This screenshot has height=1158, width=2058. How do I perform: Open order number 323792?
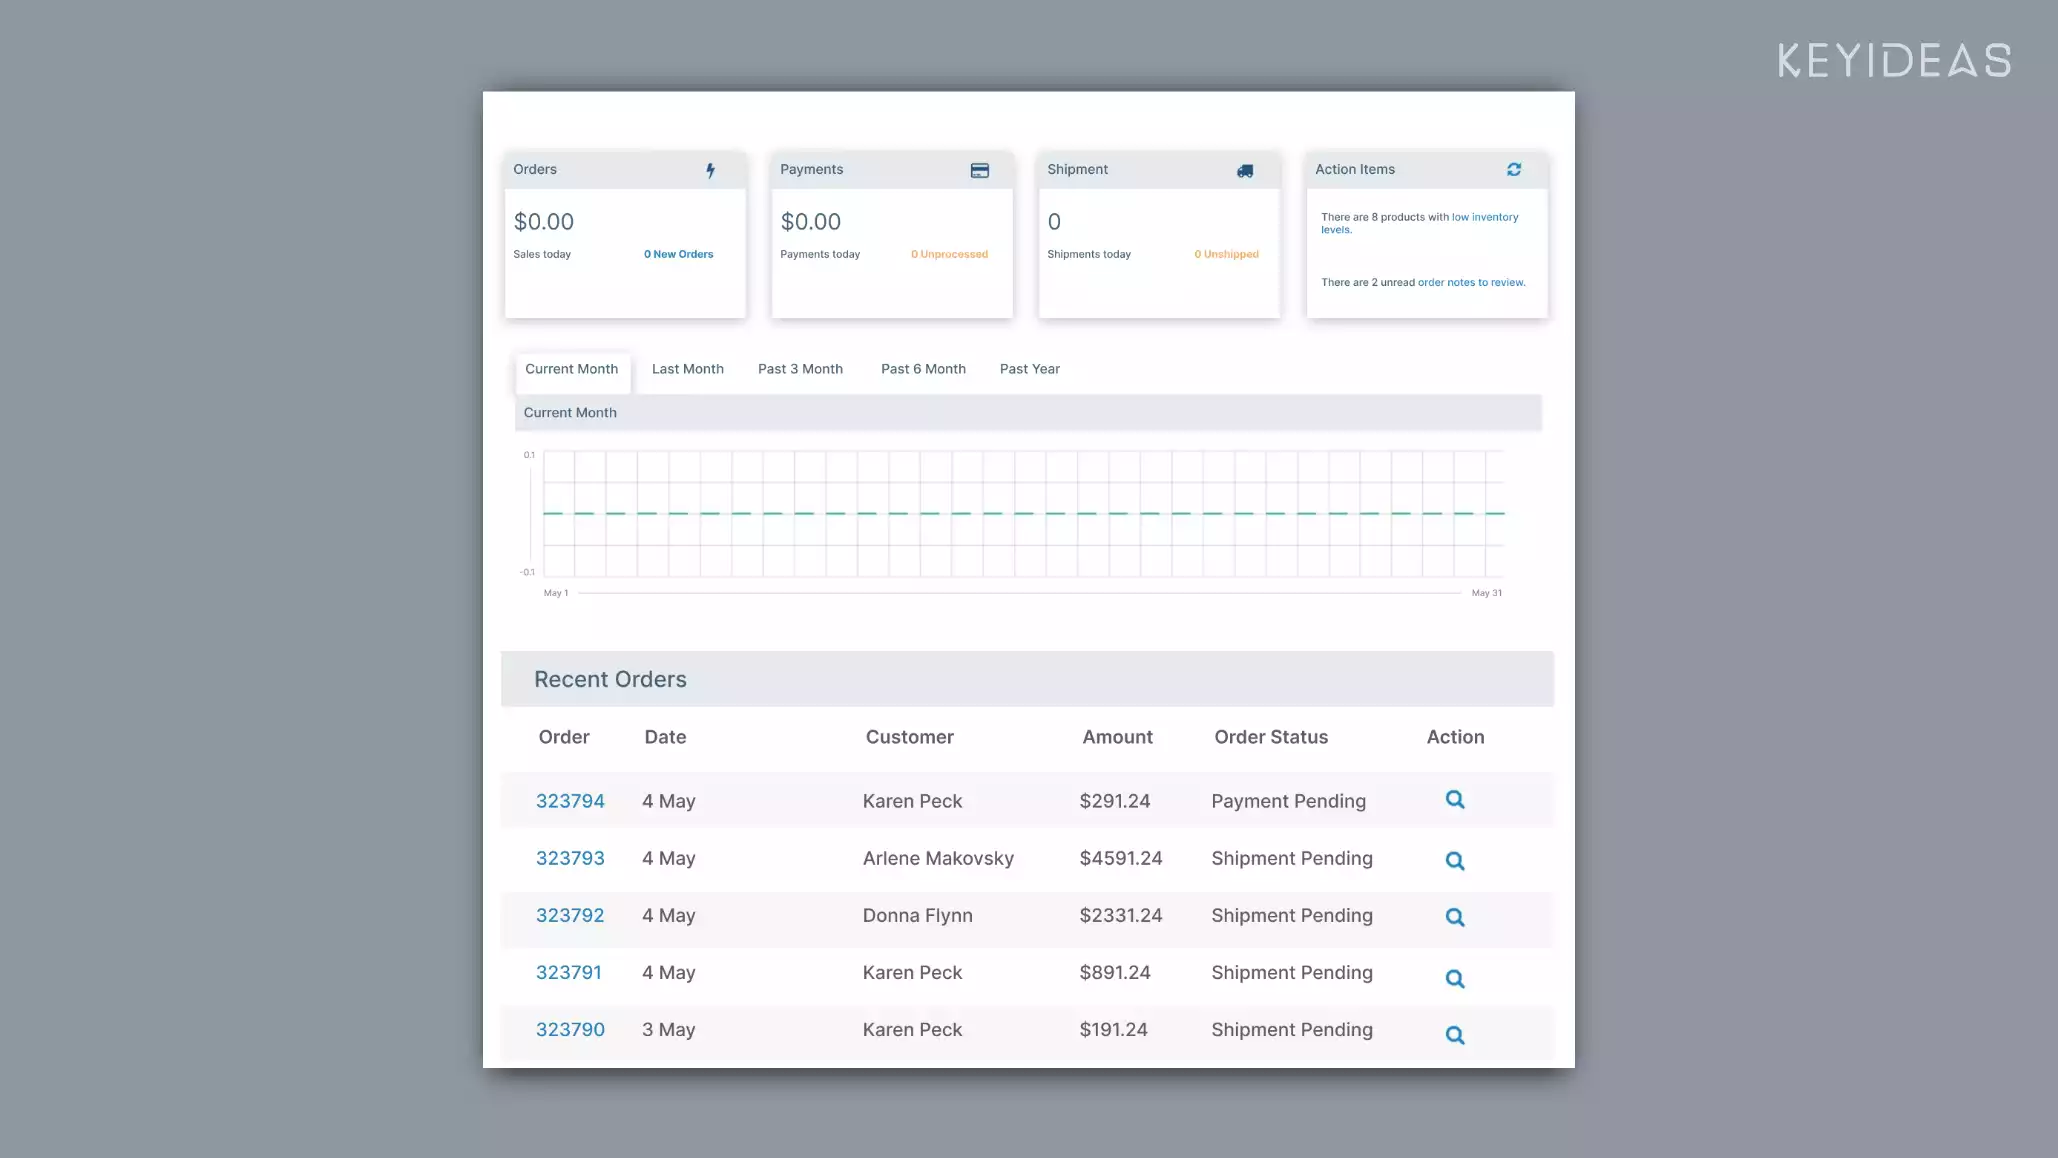(570, 915)
